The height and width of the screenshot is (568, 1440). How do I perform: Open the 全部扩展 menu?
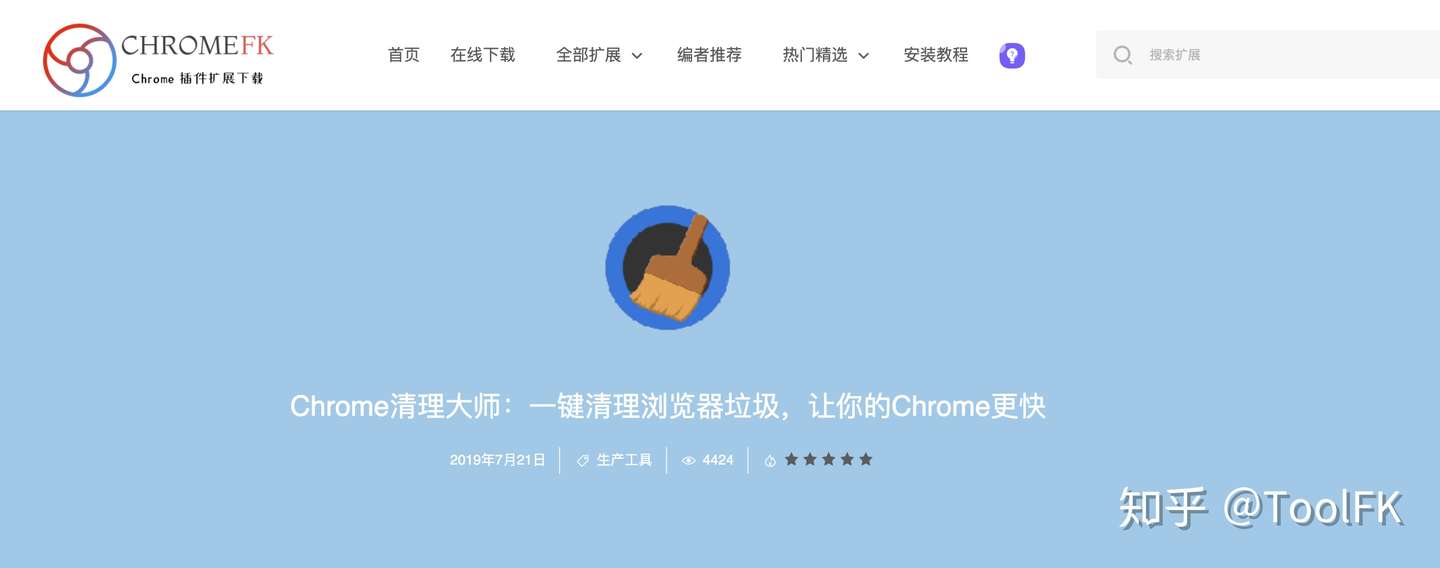click(x=589, y=55)
